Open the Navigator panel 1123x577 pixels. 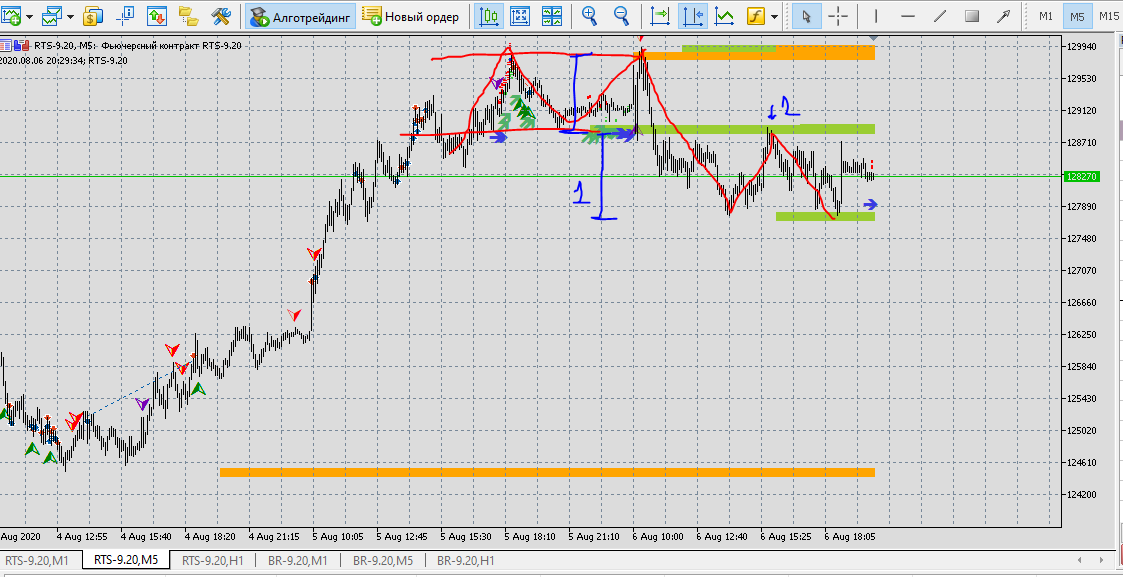pyautogui.click(x=157, y=16)
